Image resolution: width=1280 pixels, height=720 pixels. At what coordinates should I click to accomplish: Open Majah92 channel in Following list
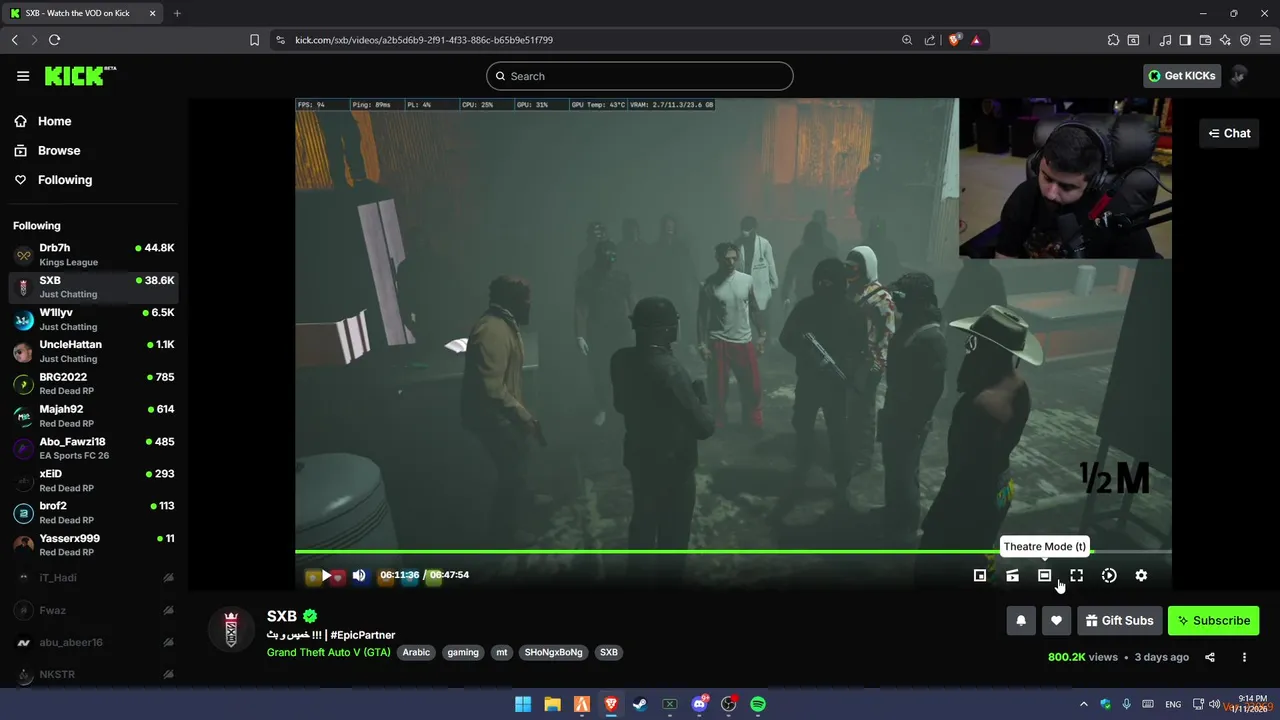94,416
